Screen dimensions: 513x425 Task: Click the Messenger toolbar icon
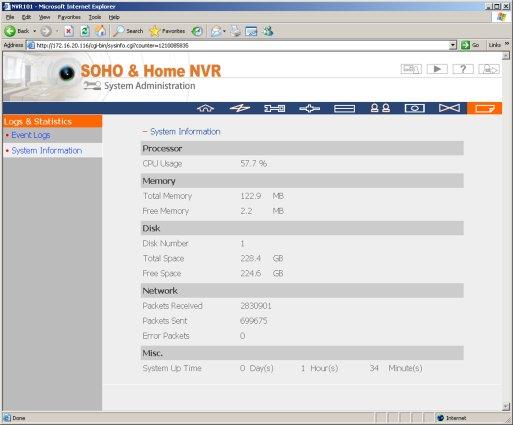[x=268, y=31]
